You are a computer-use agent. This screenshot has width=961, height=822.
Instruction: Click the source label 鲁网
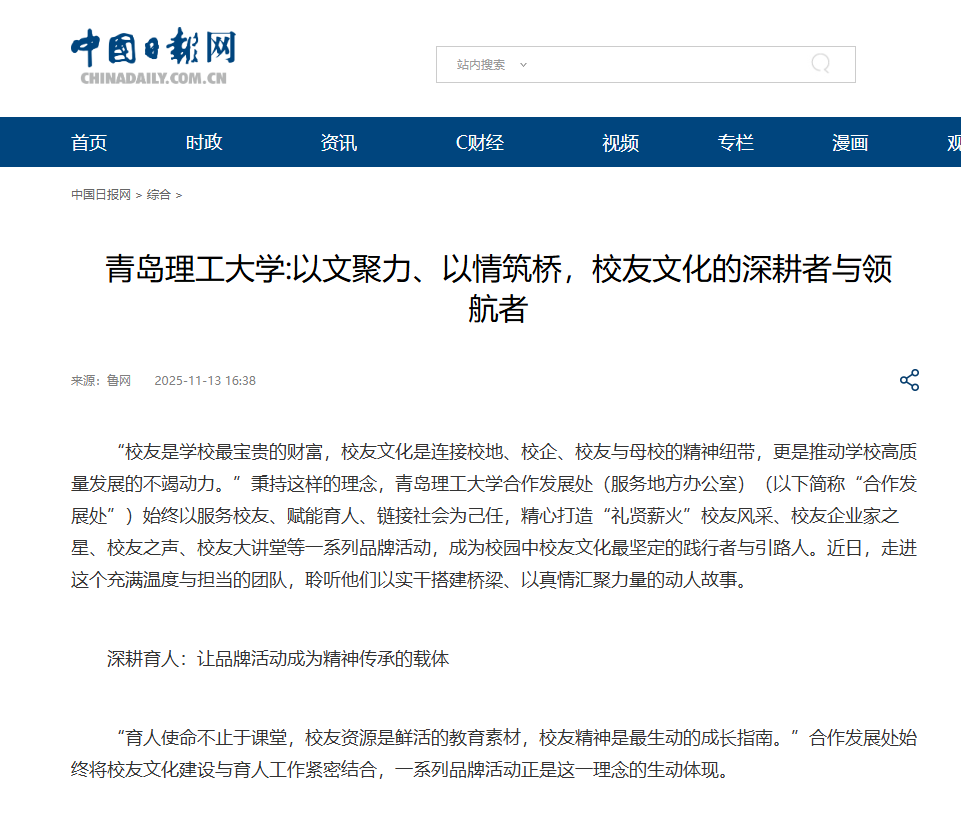pos(119,381)
